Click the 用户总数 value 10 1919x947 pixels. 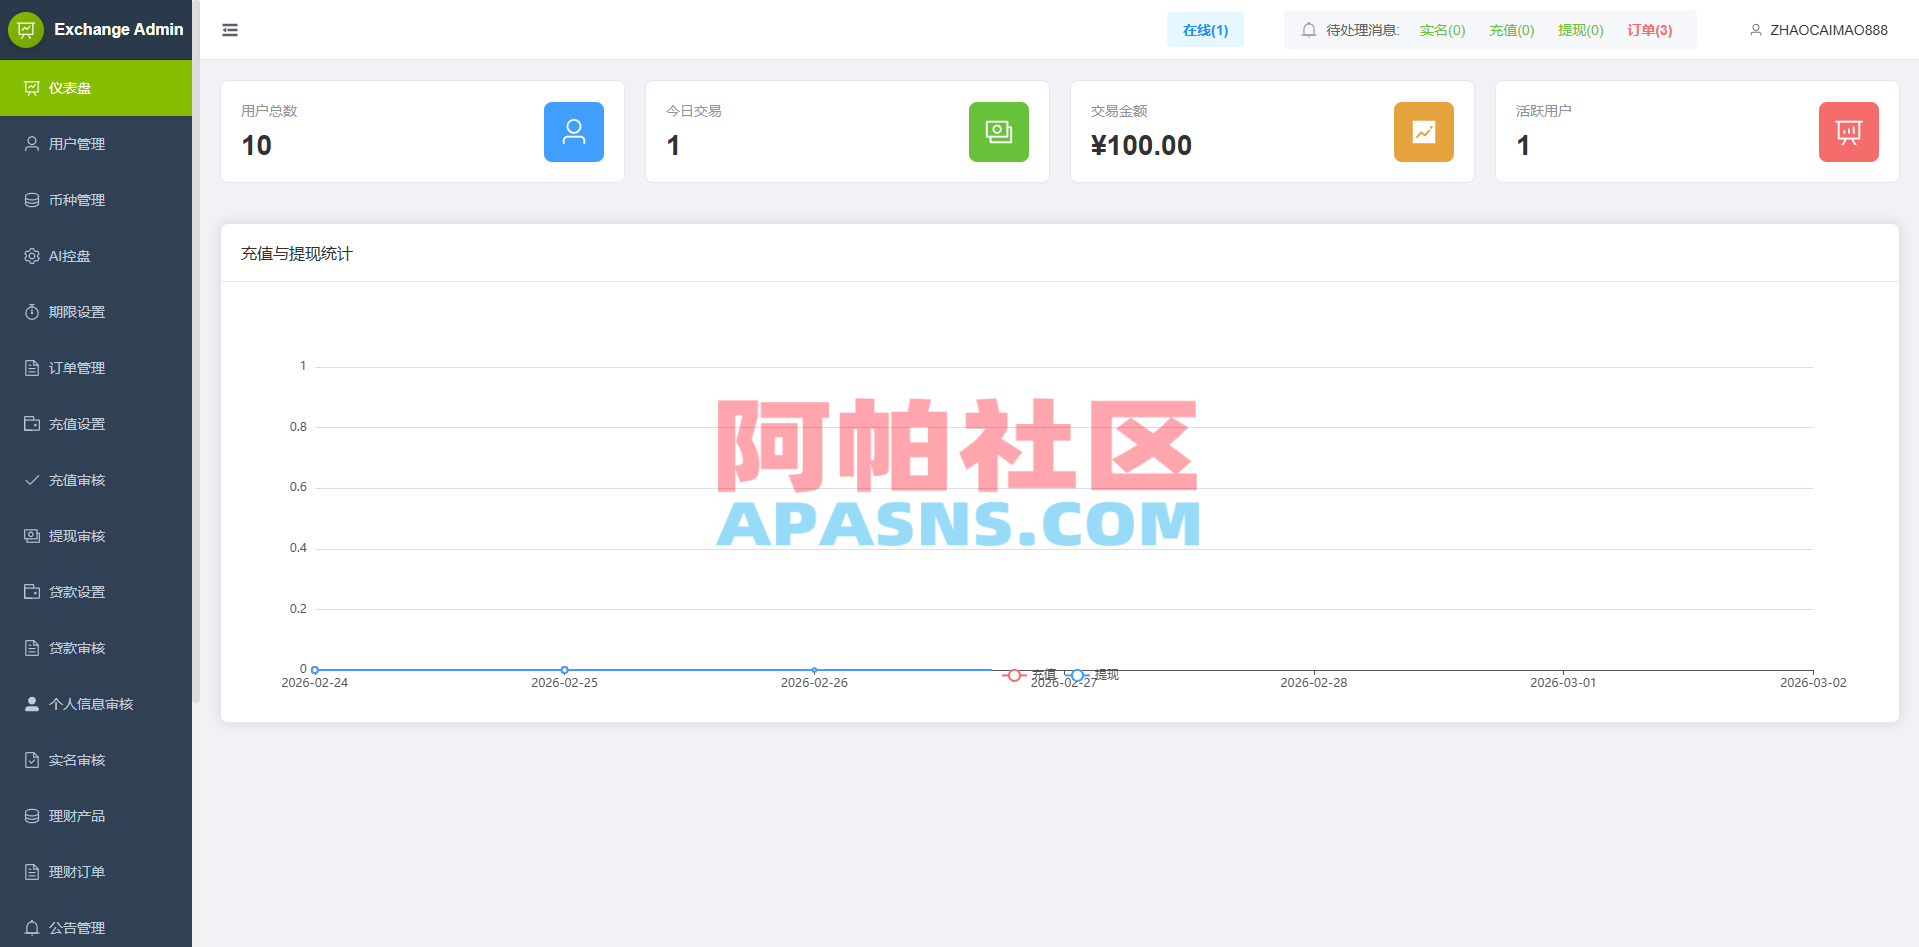pyautogui.click(x=257, y=146)
